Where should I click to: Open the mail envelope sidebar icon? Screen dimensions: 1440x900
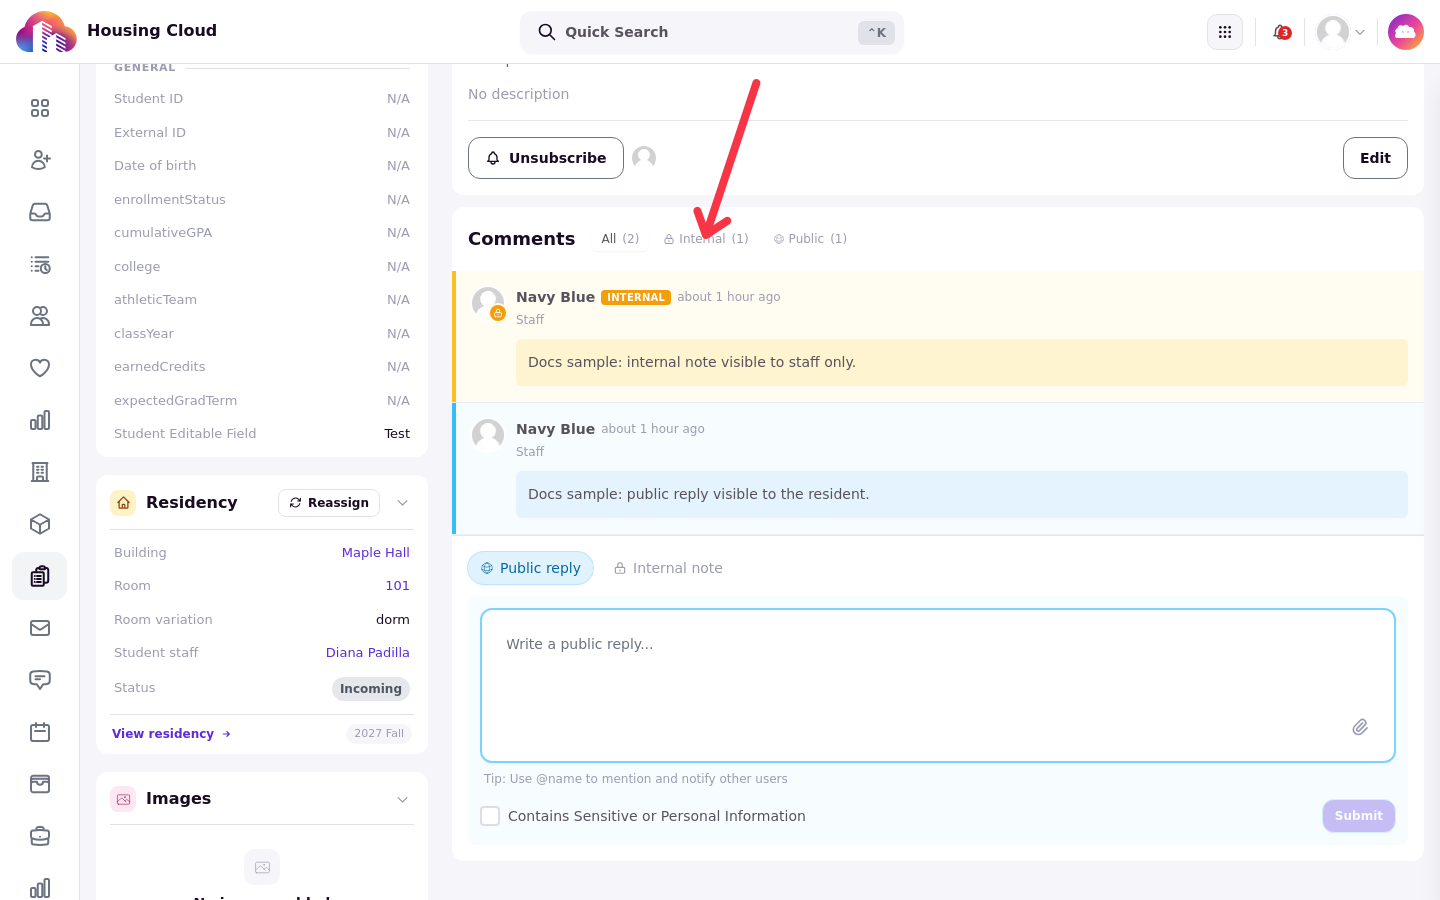(40, 628)
